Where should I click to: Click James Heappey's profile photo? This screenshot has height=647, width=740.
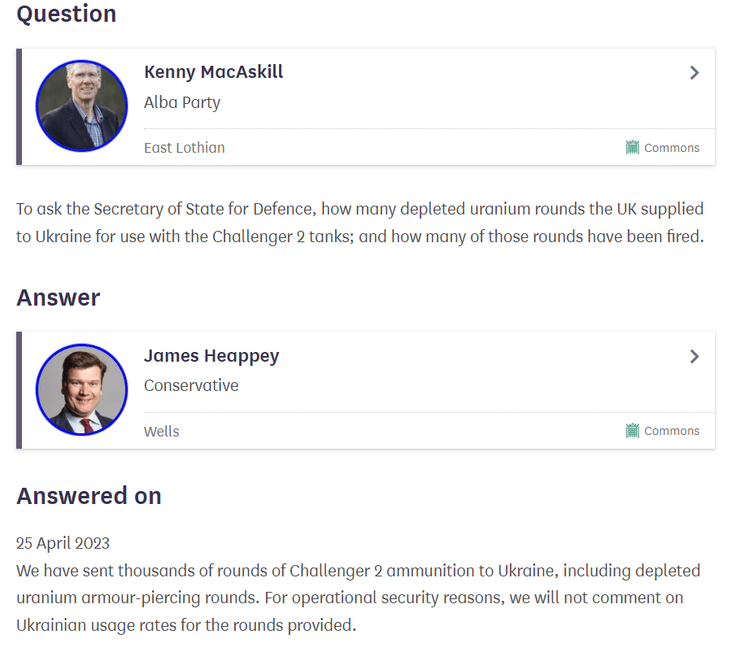82,389
